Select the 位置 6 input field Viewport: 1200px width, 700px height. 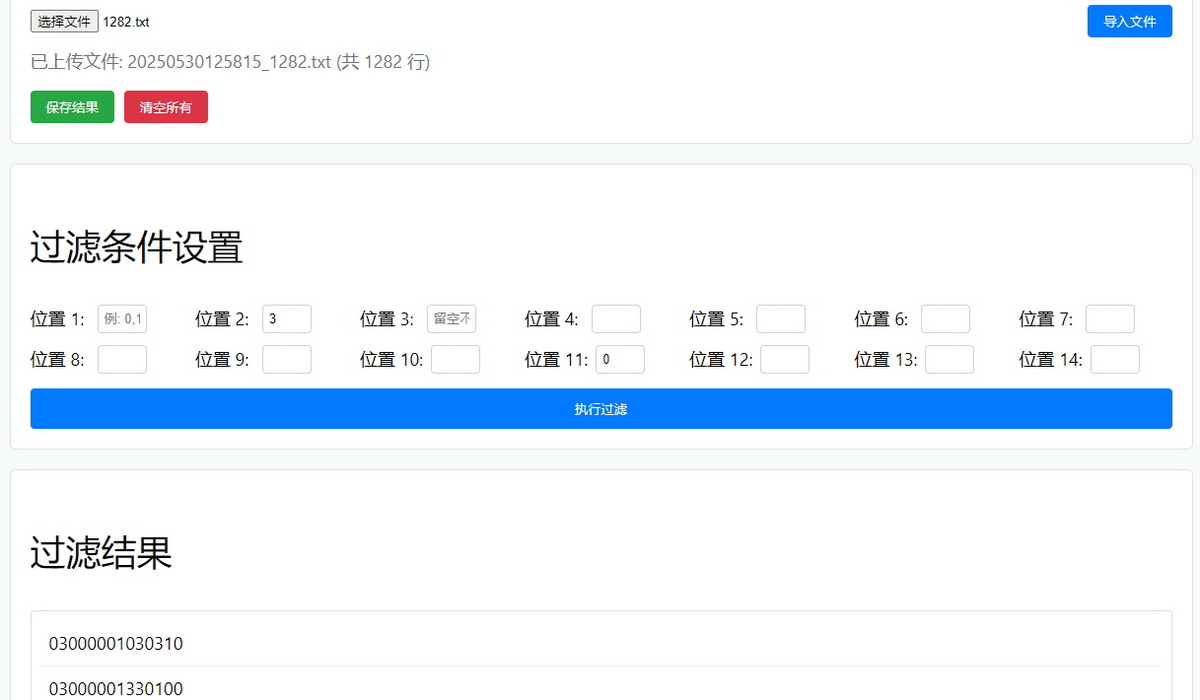pos(945,319)
